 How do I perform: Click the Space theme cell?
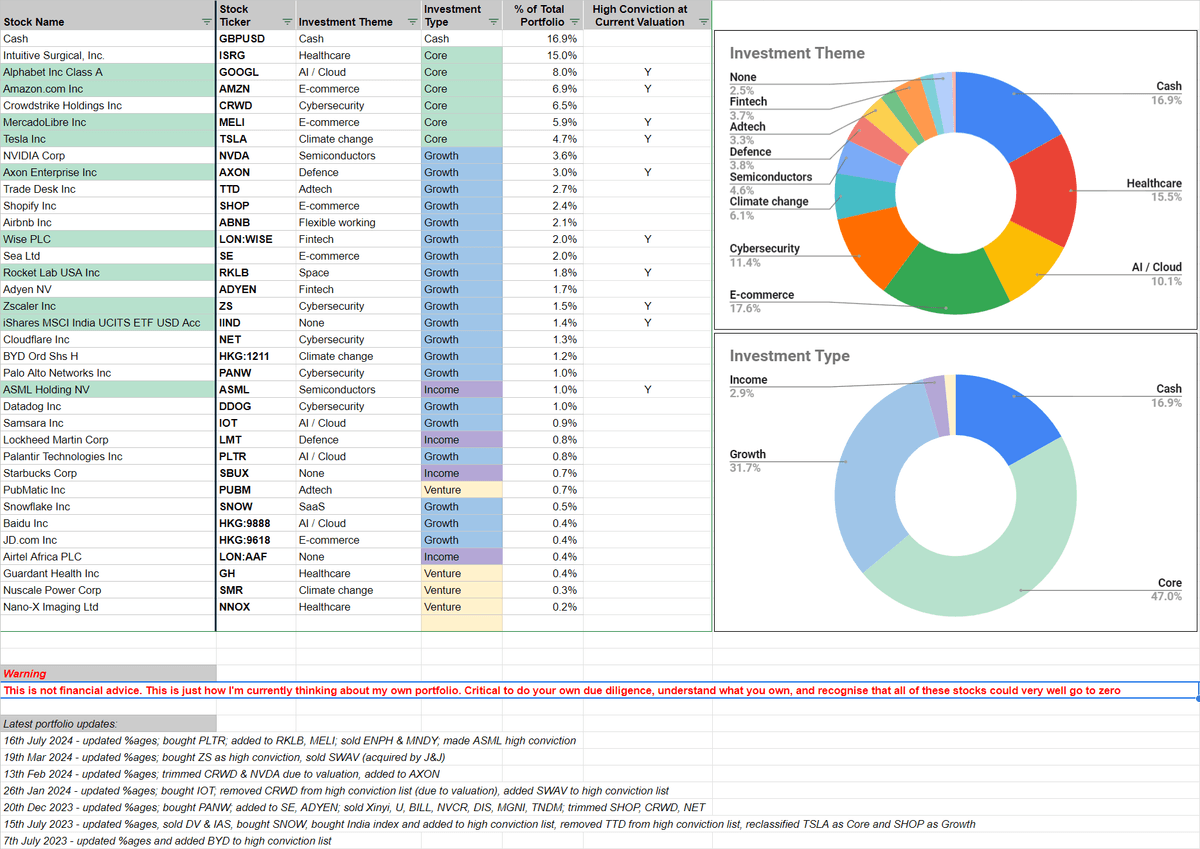coord(358,272)
